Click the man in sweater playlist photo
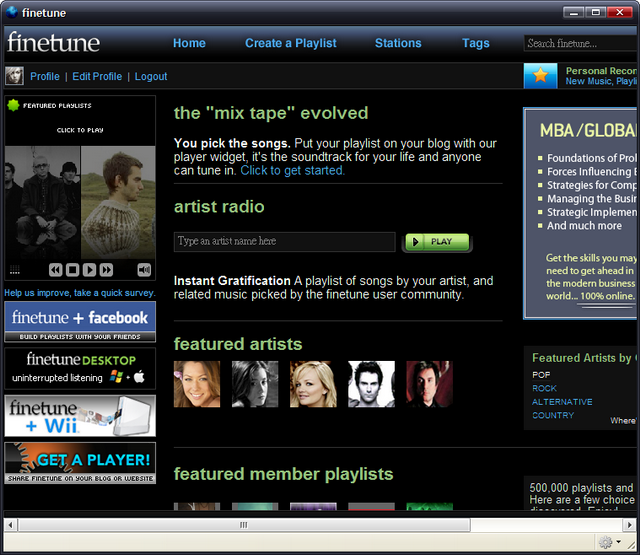 tap(118, 202)
